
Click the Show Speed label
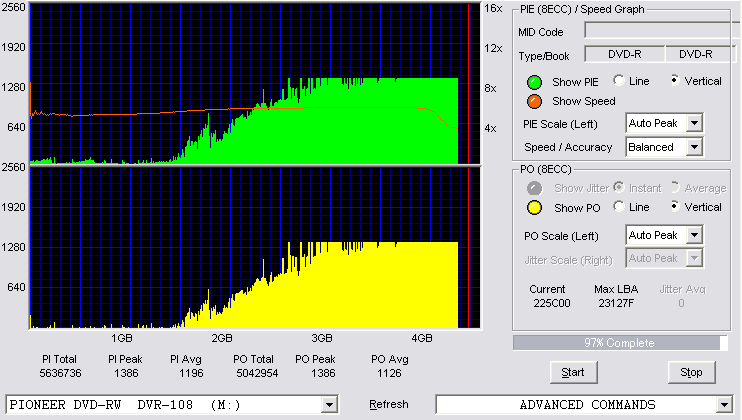pos(583,101)
